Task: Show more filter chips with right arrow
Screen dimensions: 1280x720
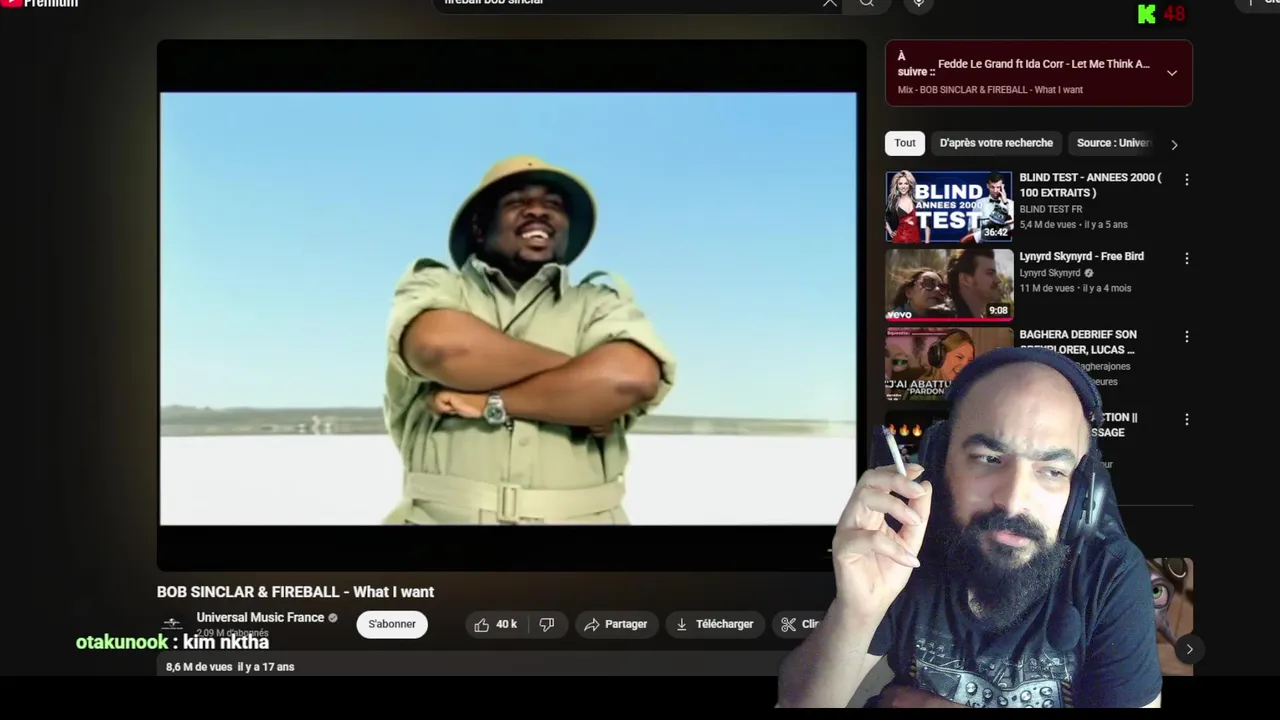Action: tap(1174, 144)
